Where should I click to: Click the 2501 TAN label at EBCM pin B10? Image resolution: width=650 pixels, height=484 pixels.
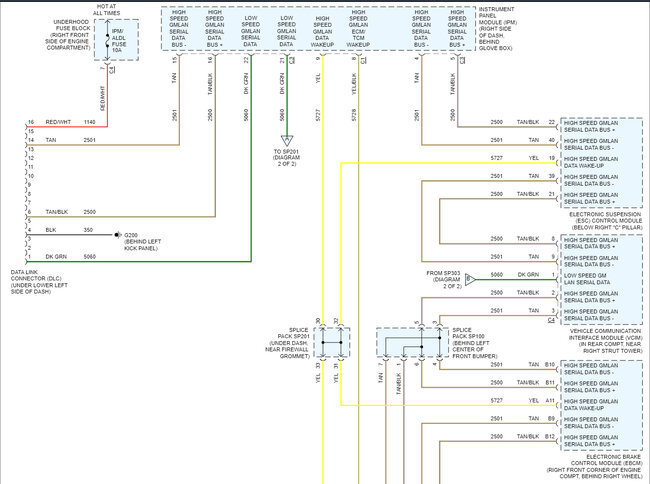[x=514, y=364]
